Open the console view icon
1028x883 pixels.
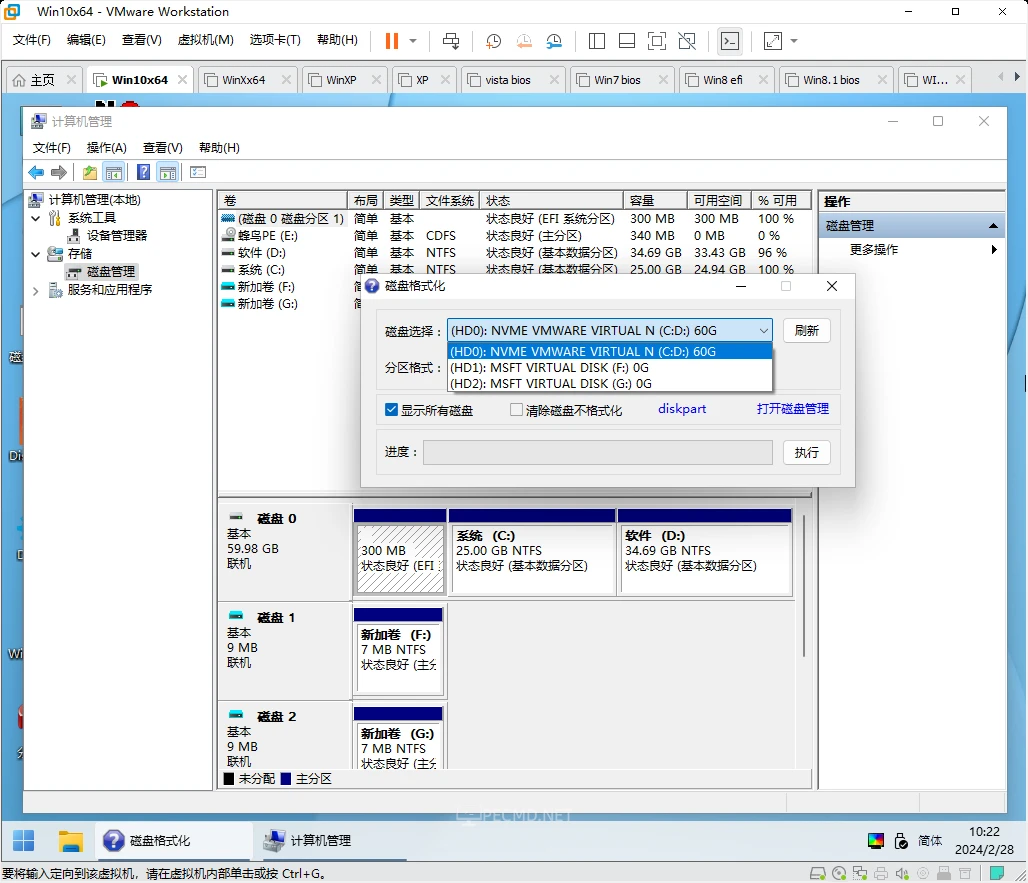pyautogui.click(x=730, y=41)
